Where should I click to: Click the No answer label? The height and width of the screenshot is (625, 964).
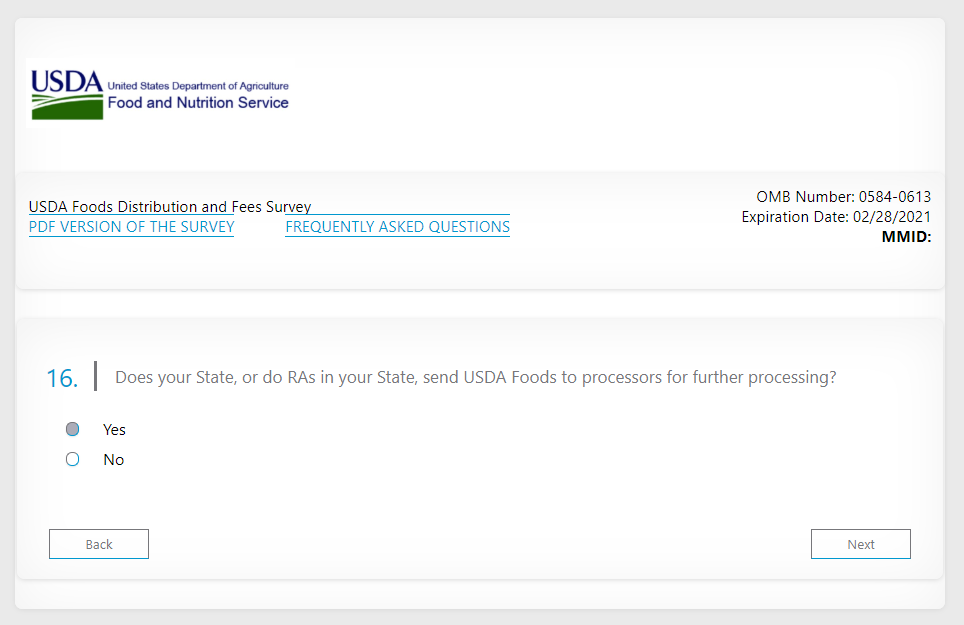click(113, 460)
